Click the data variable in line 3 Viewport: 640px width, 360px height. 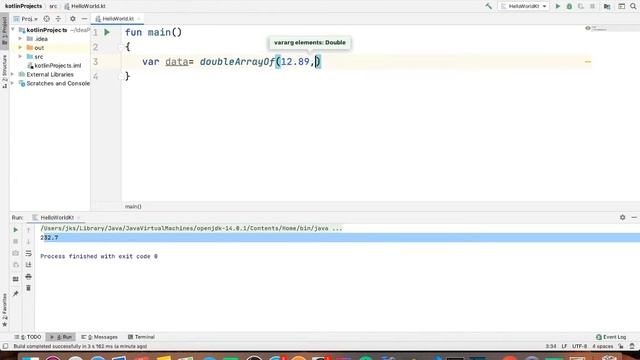coord(176,62)
